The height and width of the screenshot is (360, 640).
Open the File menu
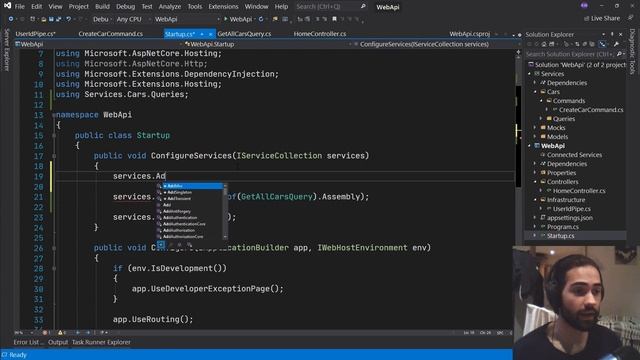[x=19, y=7]
